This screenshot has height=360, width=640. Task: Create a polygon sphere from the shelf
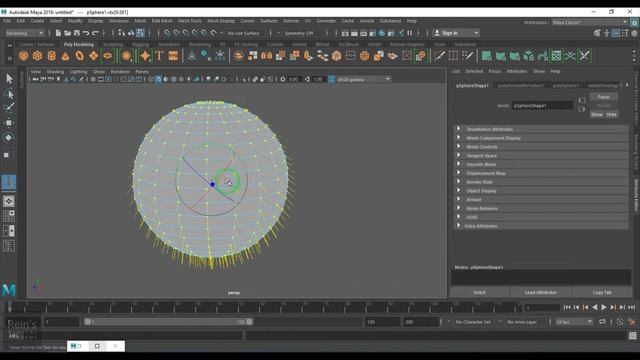point(24,56)
